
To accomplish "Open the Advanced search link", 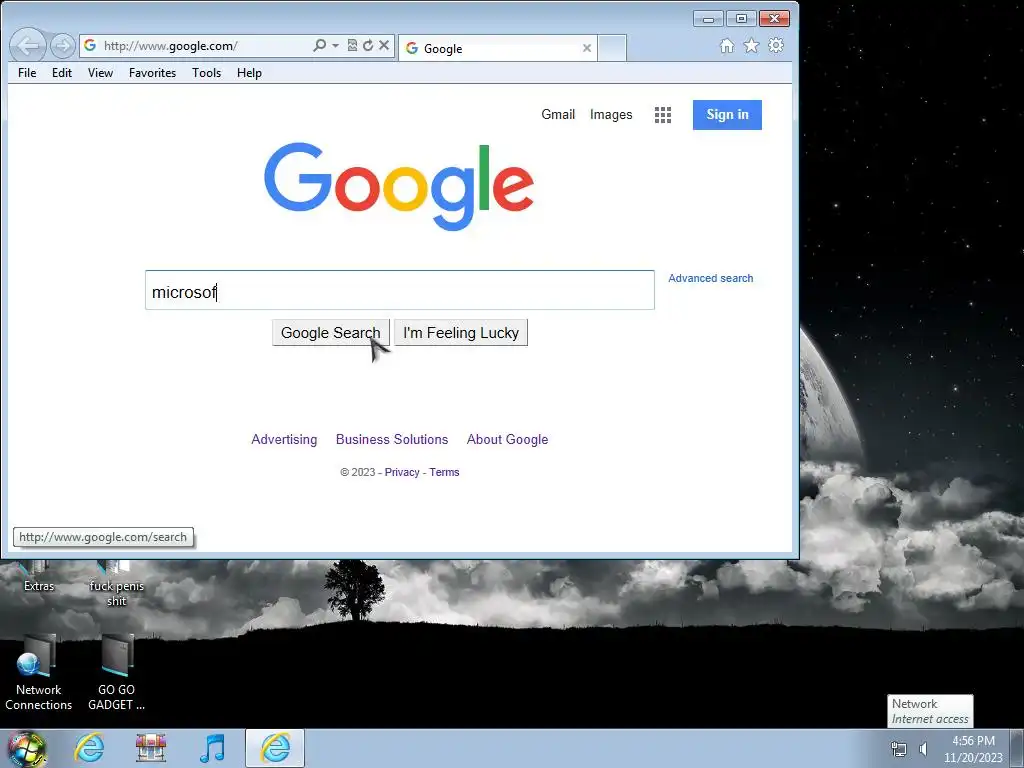I will tap(711, 278).
